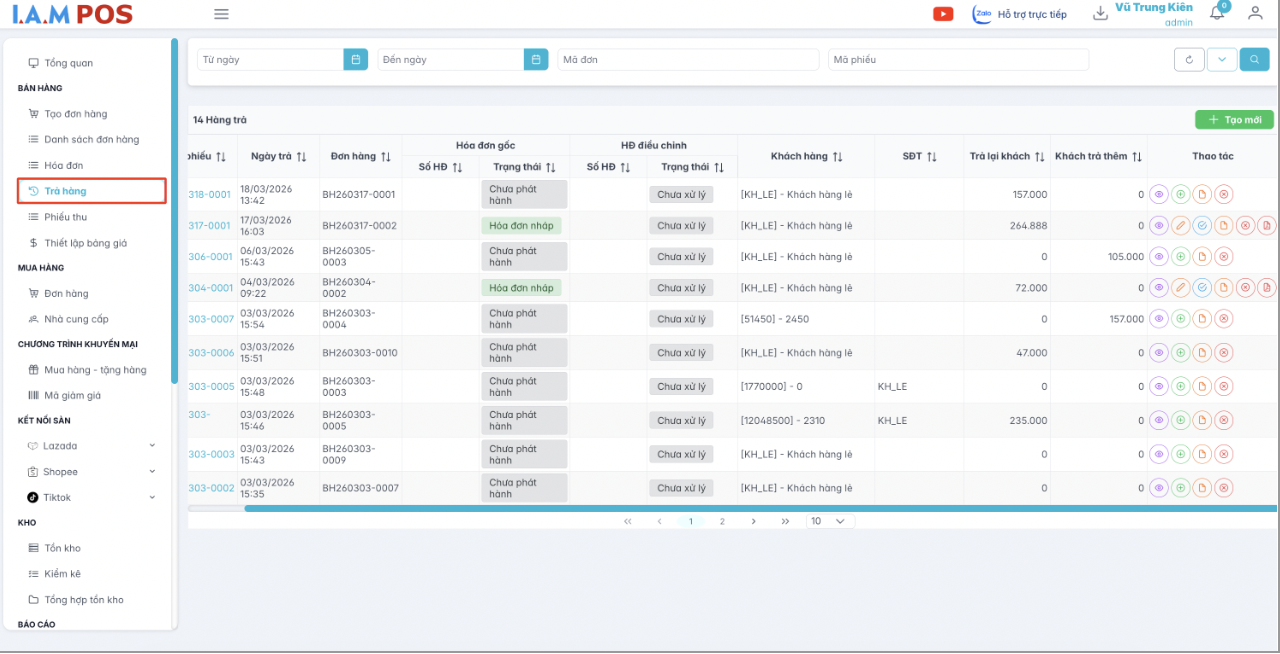This screenshot has width=1280, height=654.
Task: Toggle sort on Ngày trả column
Action: [301, 157]
